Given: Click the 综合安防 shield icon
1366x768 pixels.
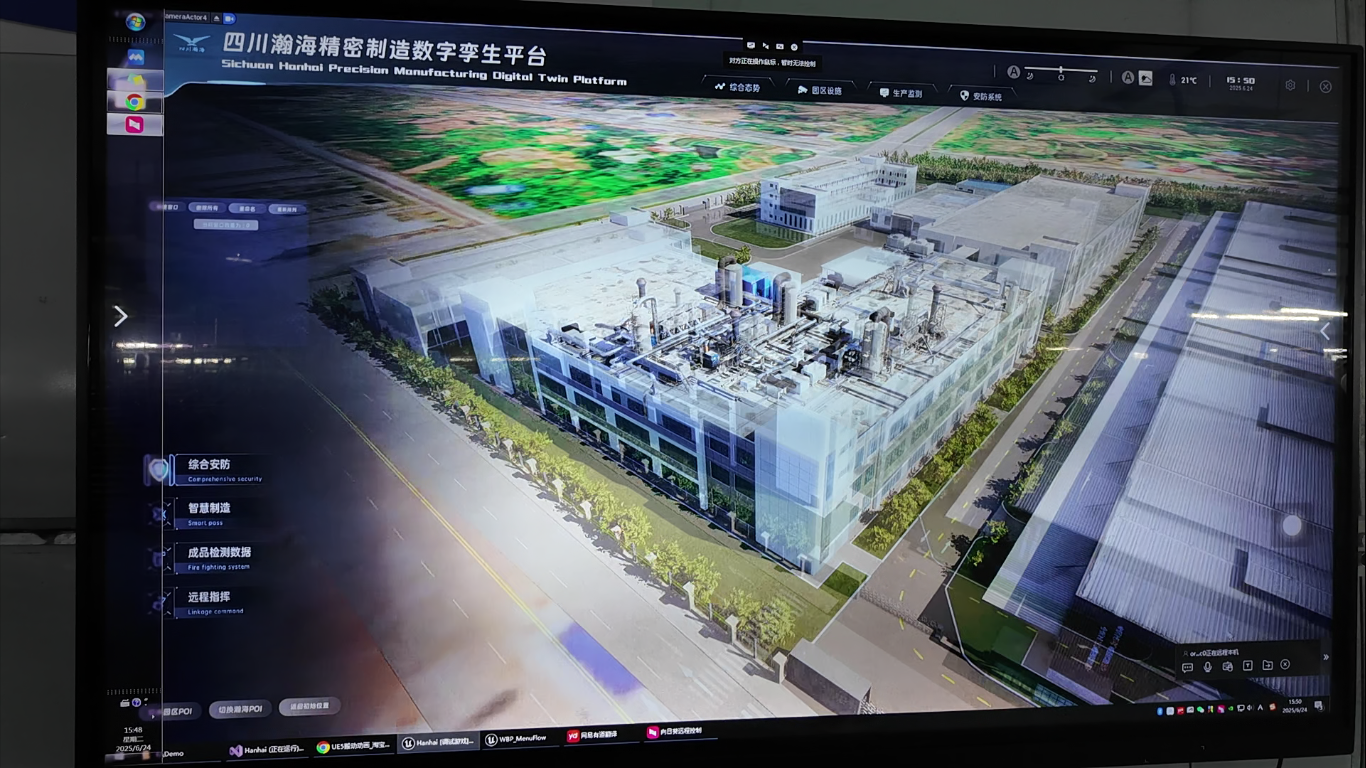Looking at the screenshot, I should (x=158, y=470).
